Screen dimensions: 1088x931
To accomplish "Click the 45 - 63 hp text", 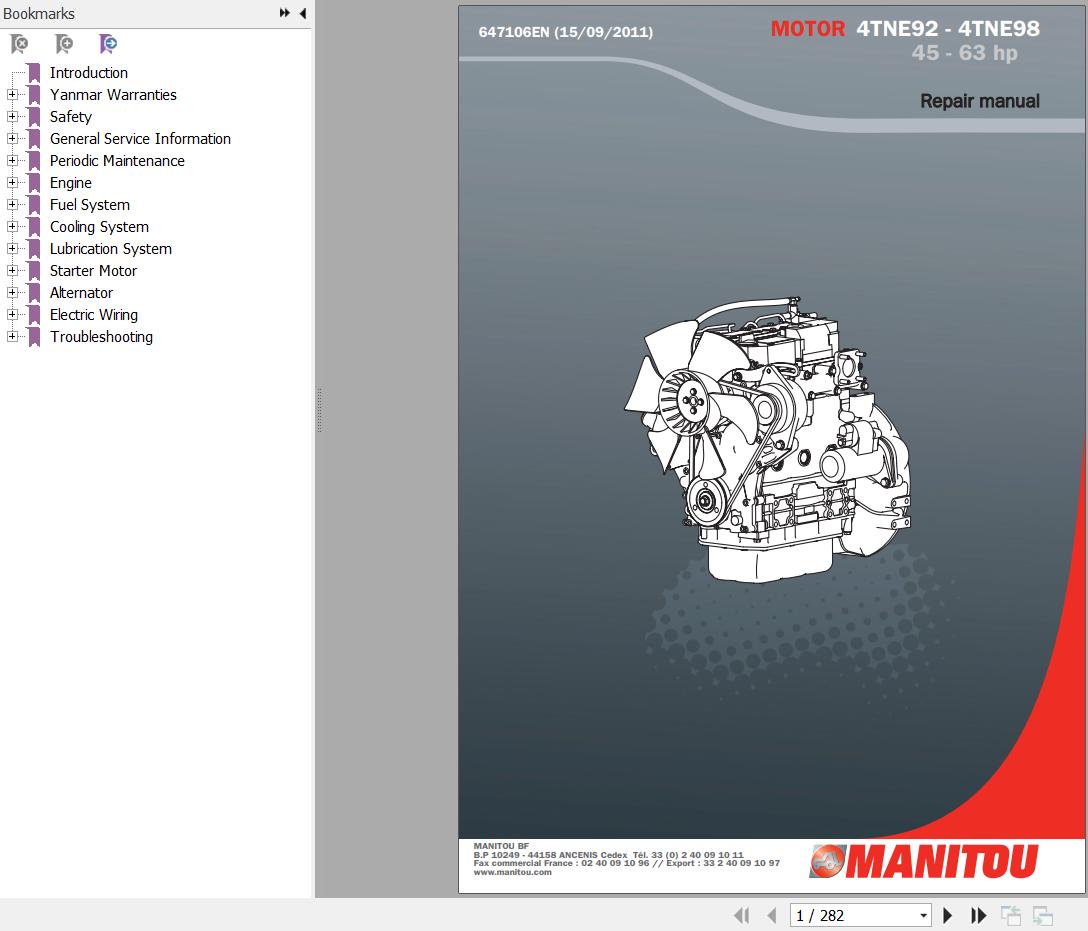I will [x=964, y=53].
